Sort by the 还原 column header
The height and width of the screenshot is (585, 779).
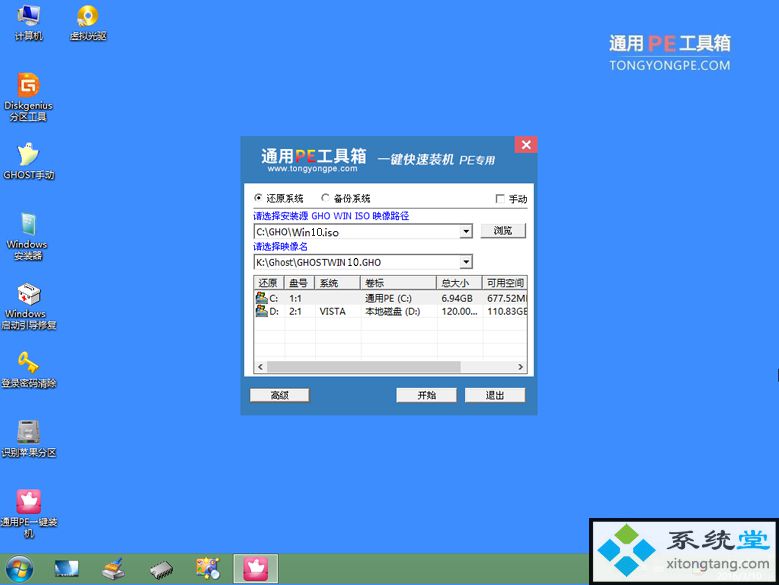tap(269, 283)
